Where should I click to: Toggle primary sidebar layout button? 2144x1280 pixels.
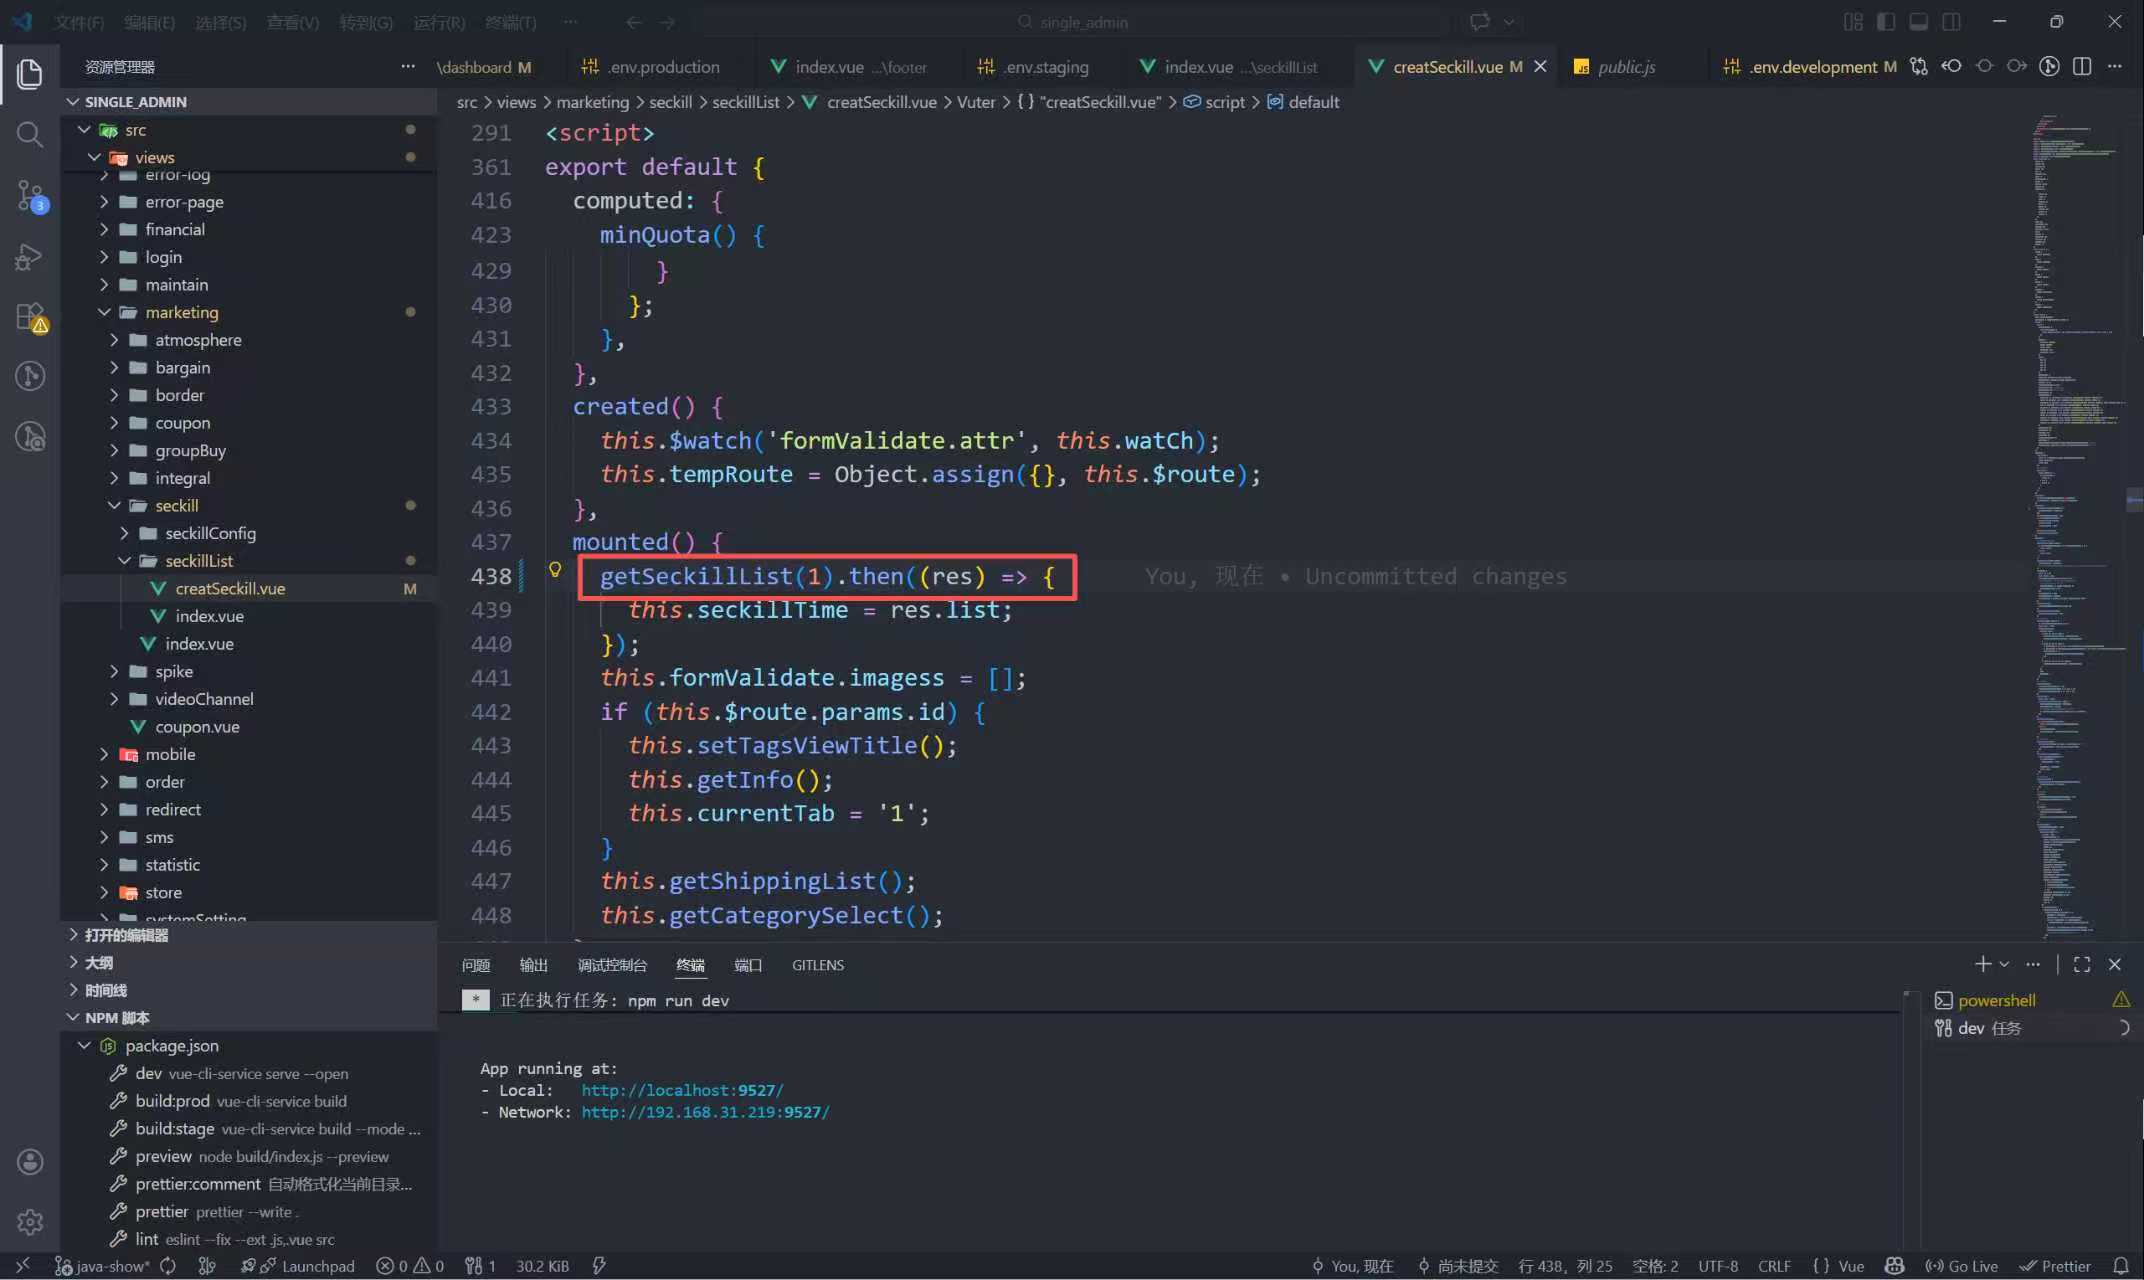pyautogui.click(x=1885, y=21)
